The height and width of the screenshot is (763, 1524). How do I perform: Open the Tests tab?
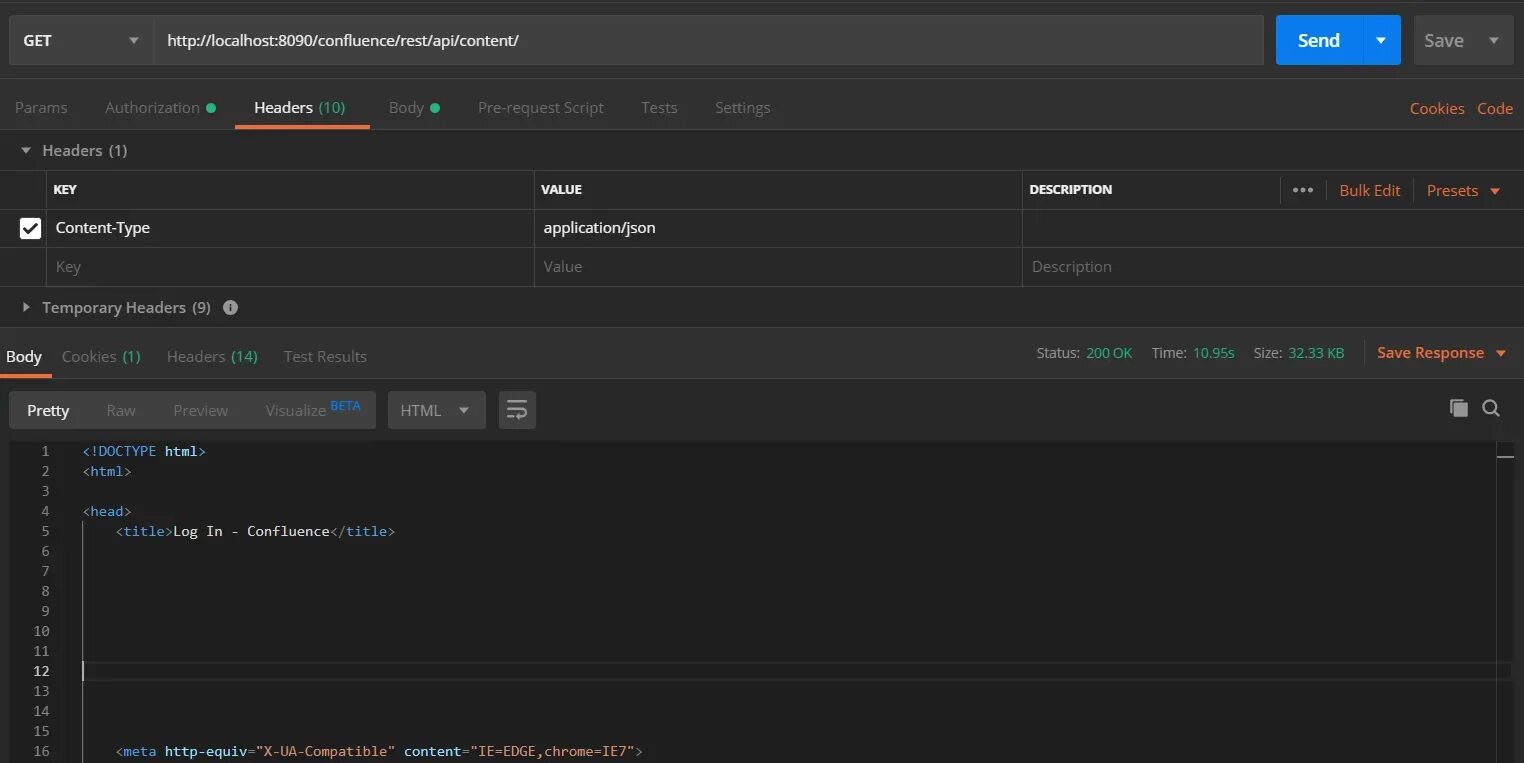[659, 107]
